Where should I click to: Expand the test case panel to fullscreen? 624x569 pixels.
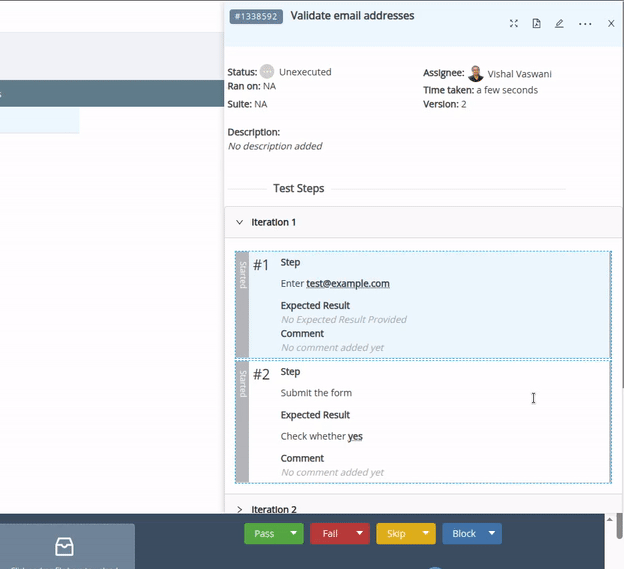point(514,23)
